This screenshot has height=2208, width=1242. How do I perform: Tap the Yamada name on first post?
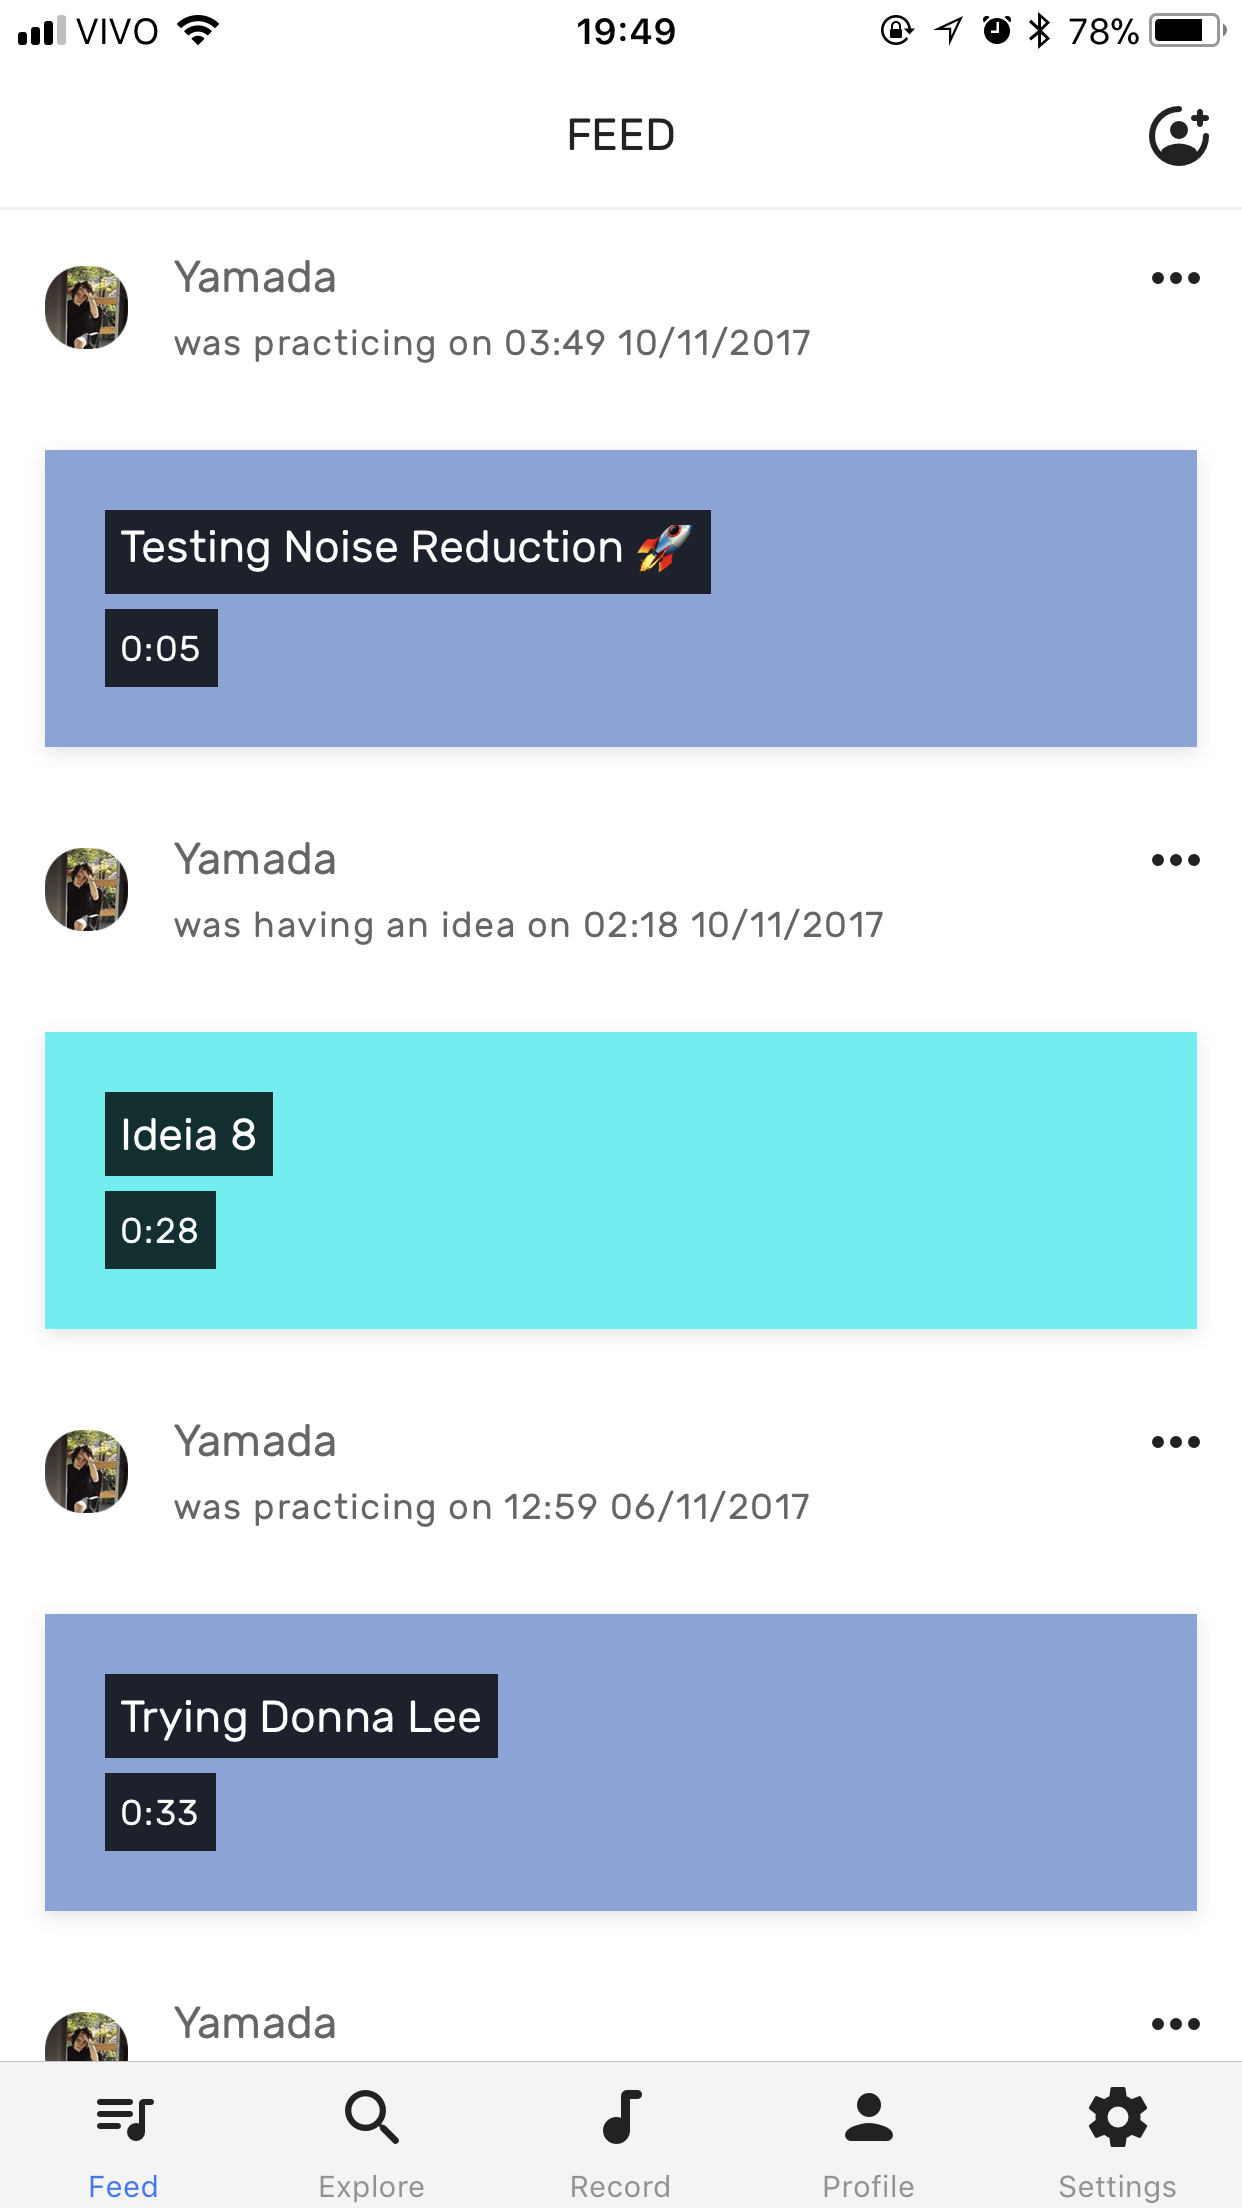point(255,278)
